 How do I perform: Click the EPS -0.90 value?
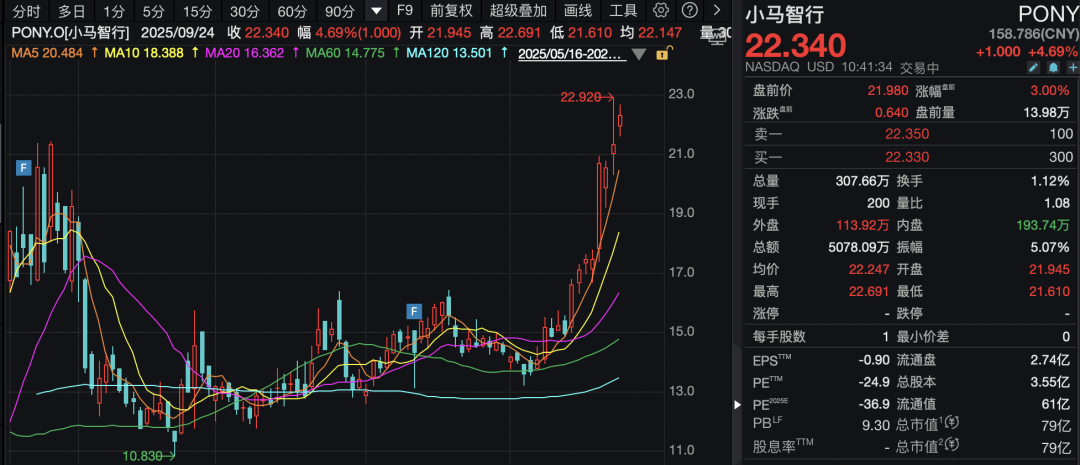point(875,360)
